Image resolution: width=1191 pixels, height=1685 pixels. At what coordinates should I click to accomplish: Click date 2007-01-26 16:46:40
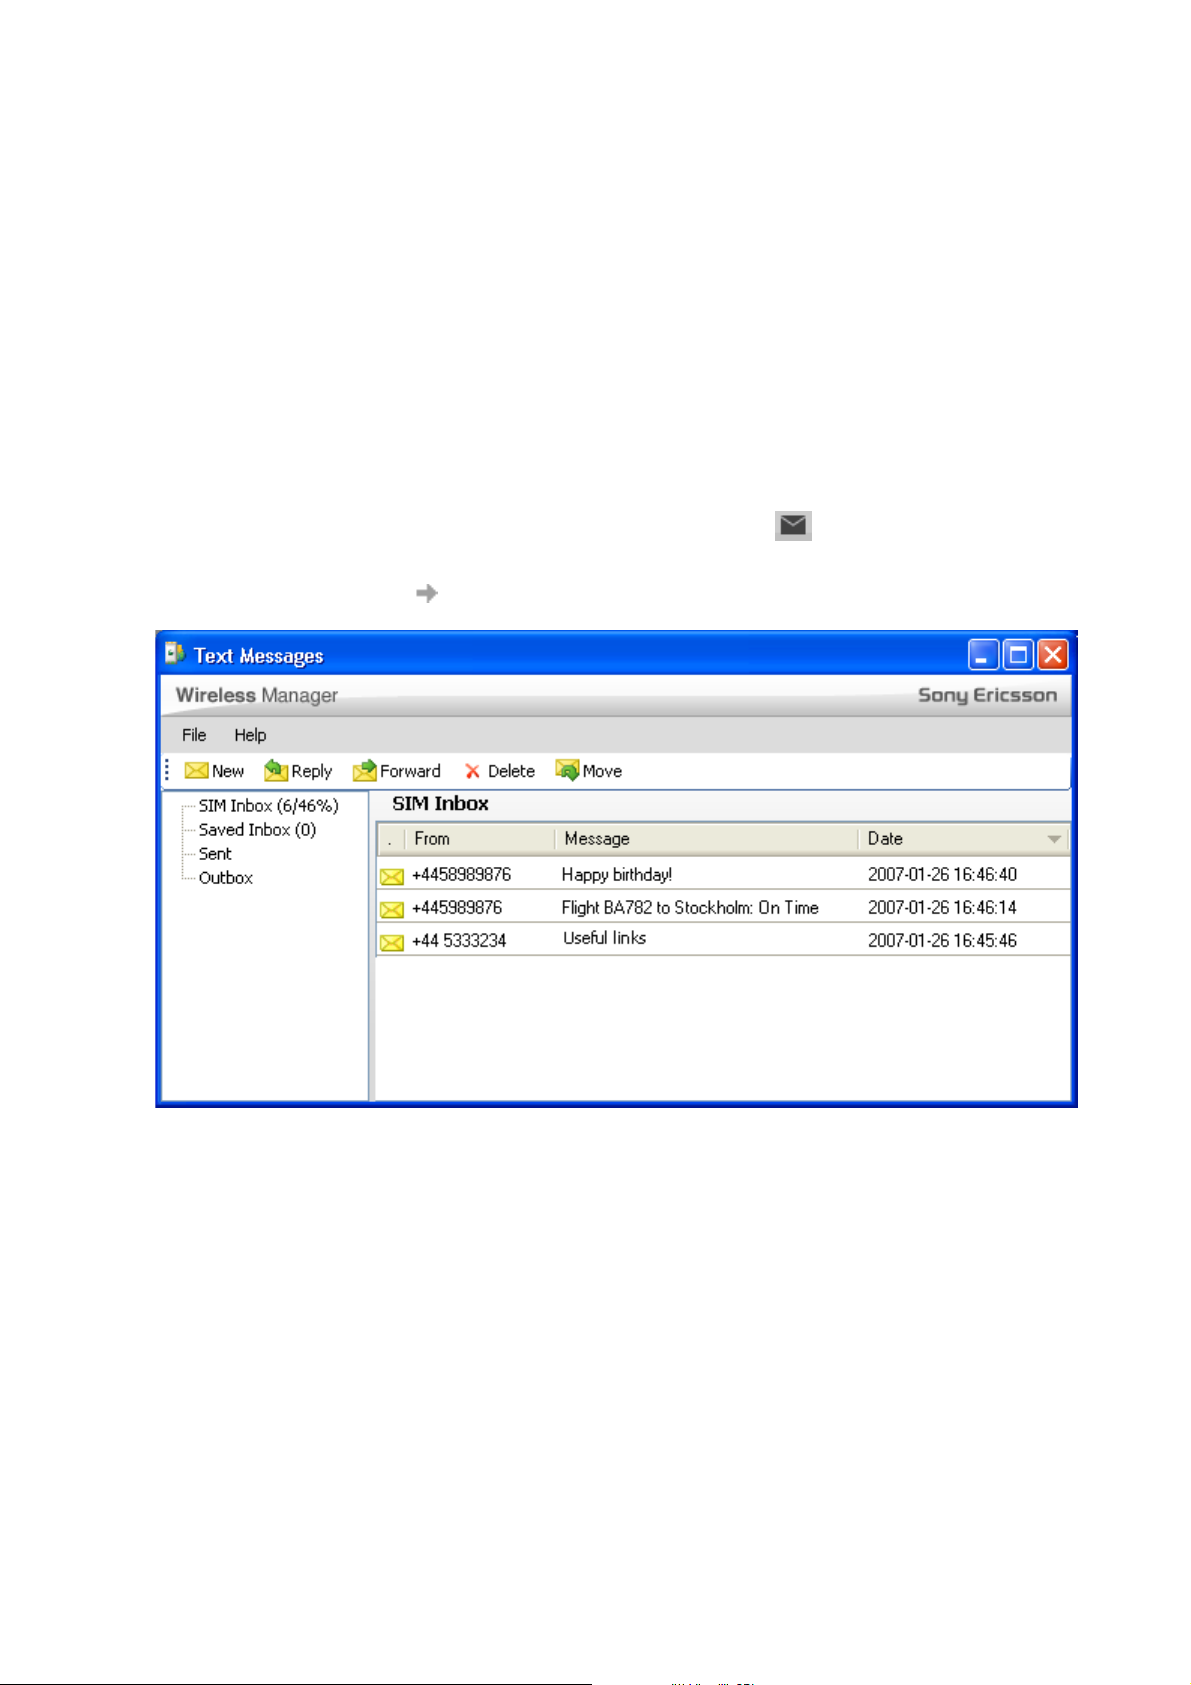(x=942, y=875)
